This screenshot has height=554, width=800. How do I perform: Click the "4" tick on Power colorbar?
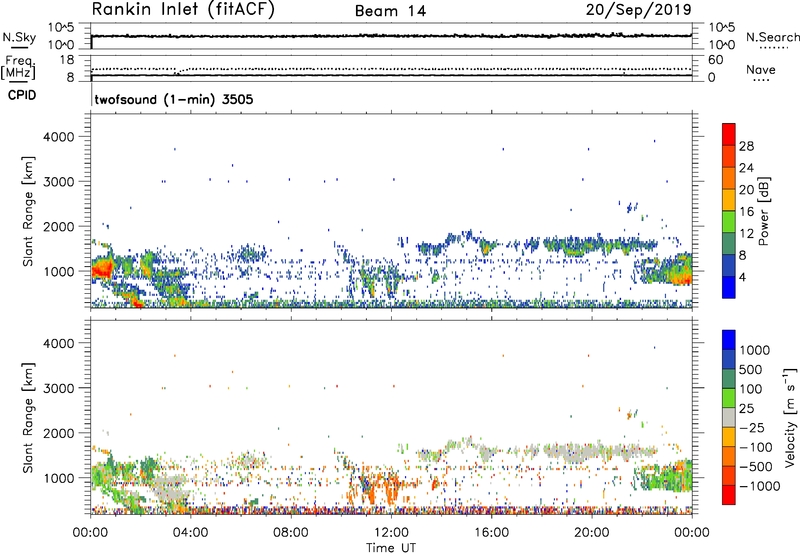[742, 278]
